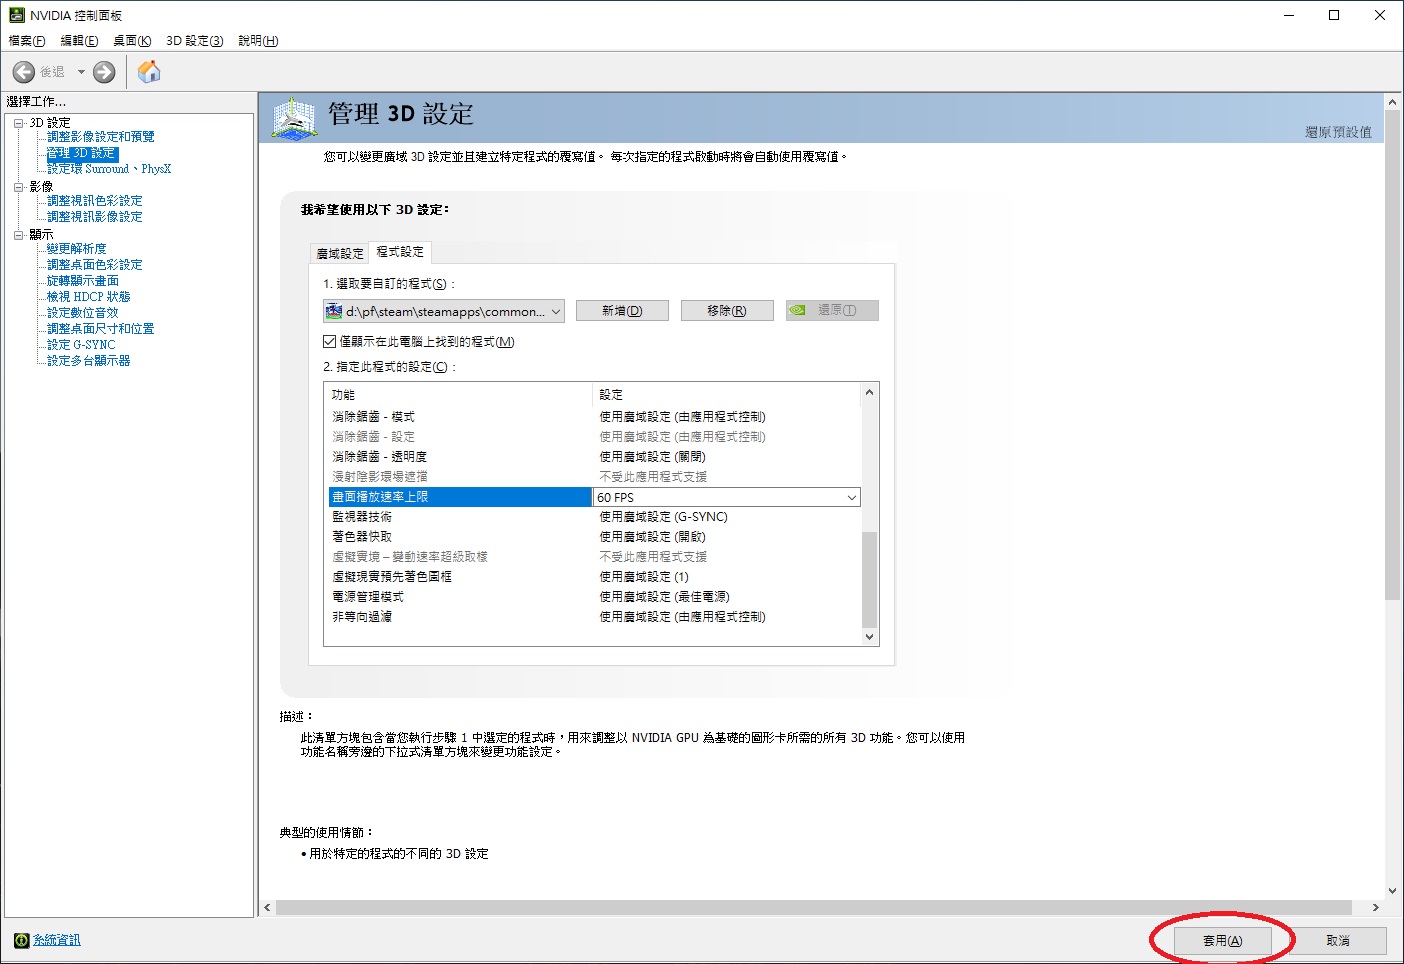Open 檢視 HDCP 狀態 page

click(89, 297)
